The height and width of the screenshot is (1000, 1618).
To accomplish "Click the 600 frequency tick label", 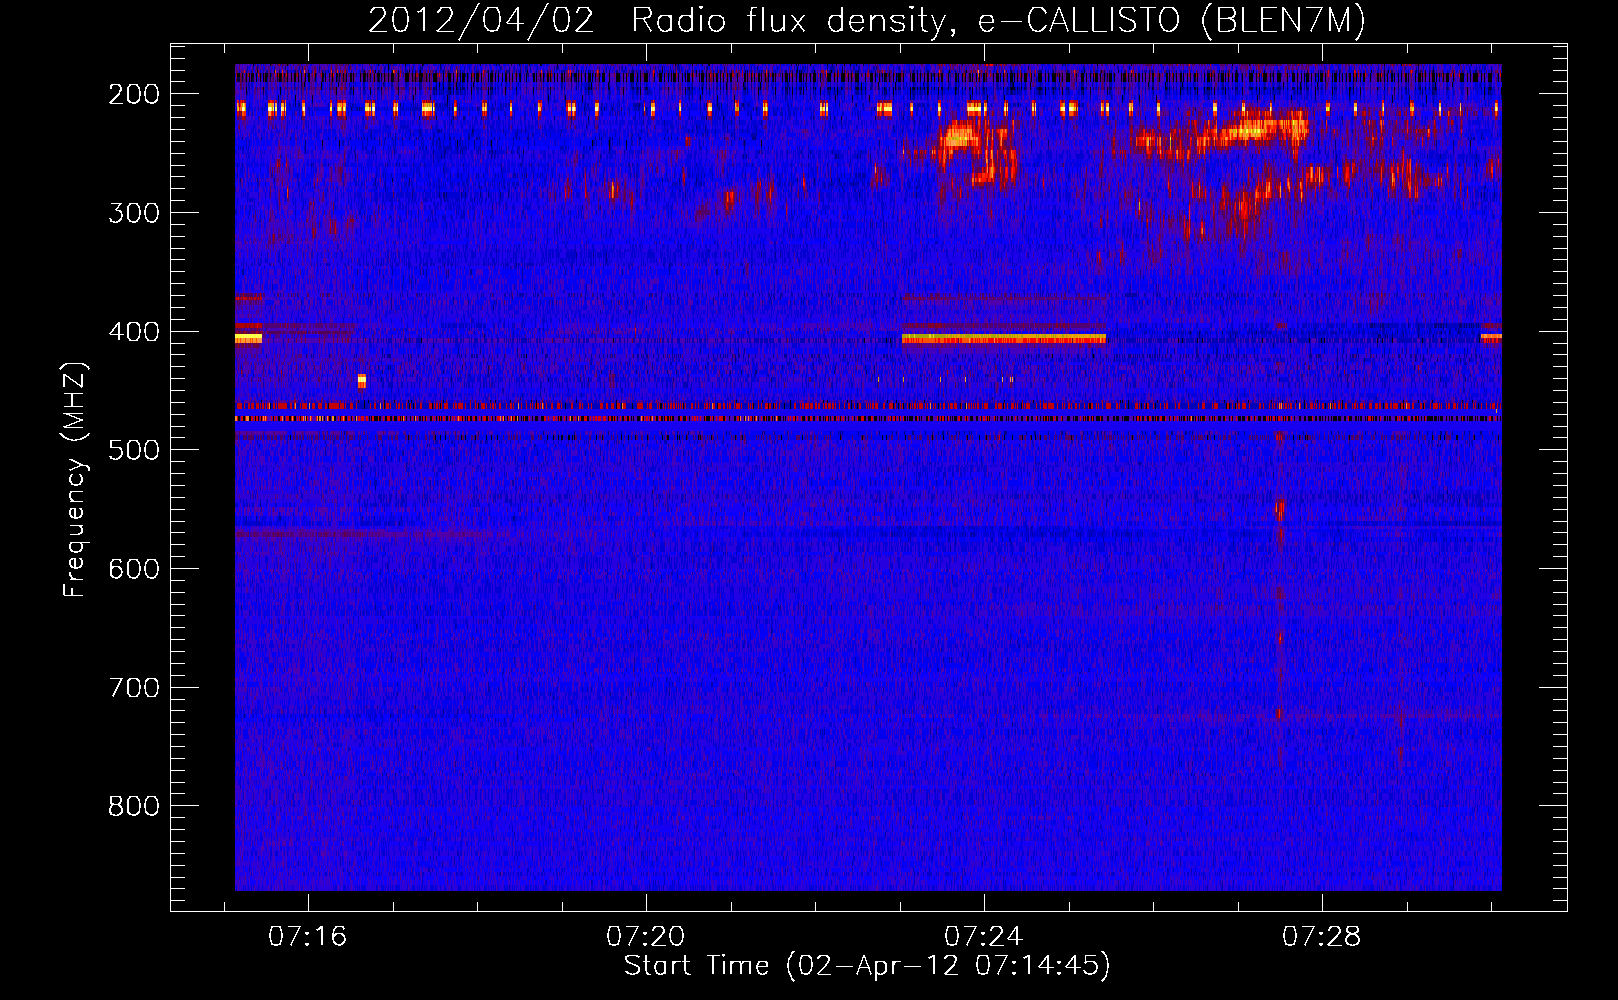I will (134, 569).
